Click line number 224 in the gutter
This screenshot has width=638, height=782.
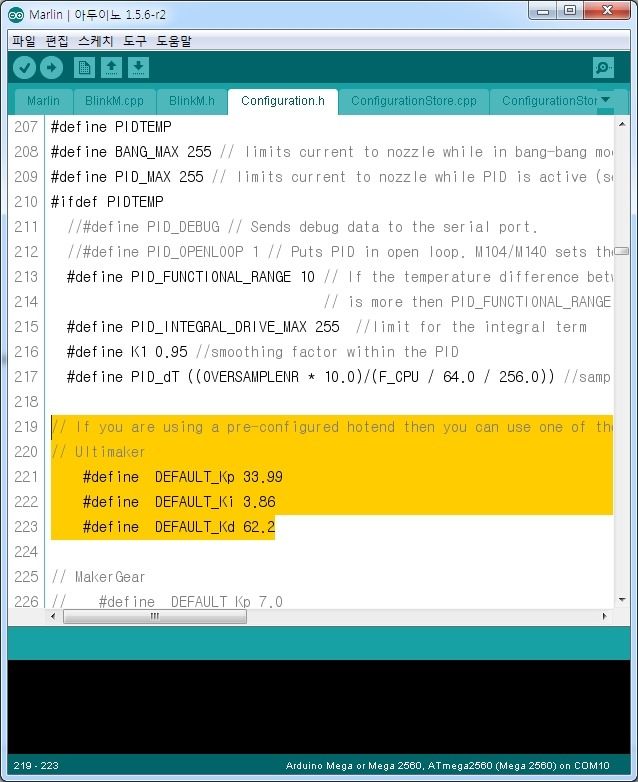26,552
